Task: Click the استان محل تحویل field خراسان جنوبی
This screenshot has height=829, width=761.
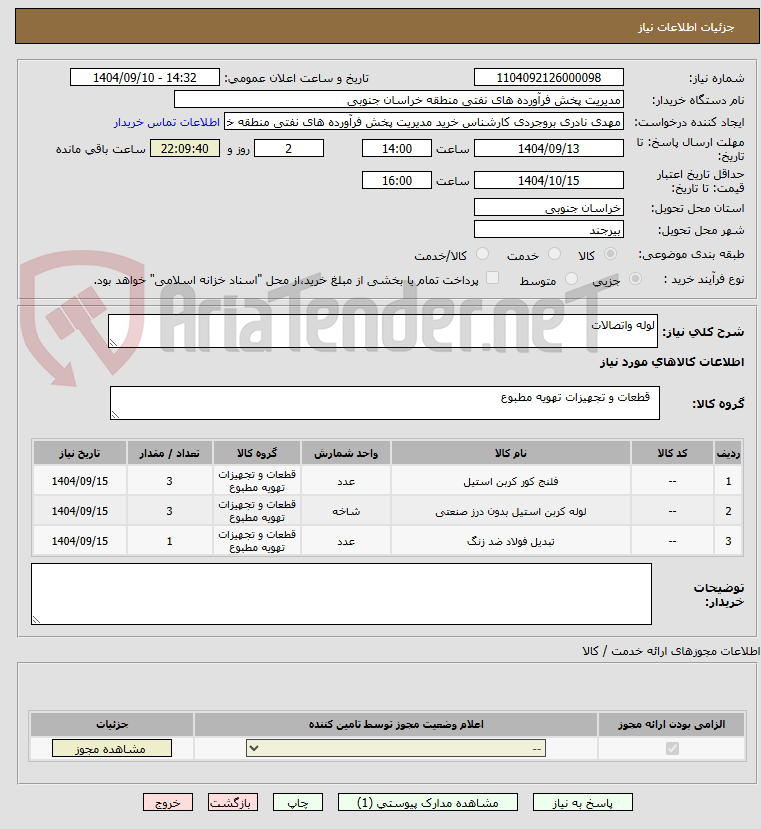Action: pyautogui.click(x=548, y=208)
